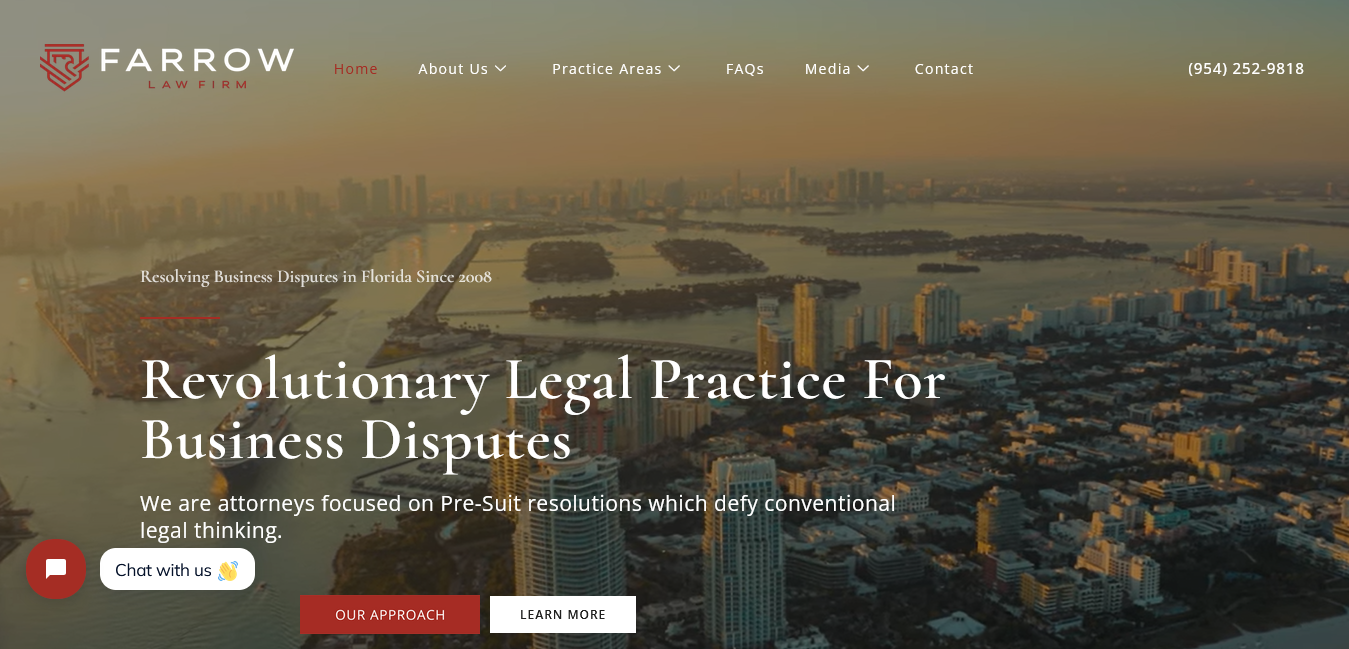This screenshot has height=649, width=1349.
Task: Click the waving hand emoji in chat prompt
Action: click(228, 570)
